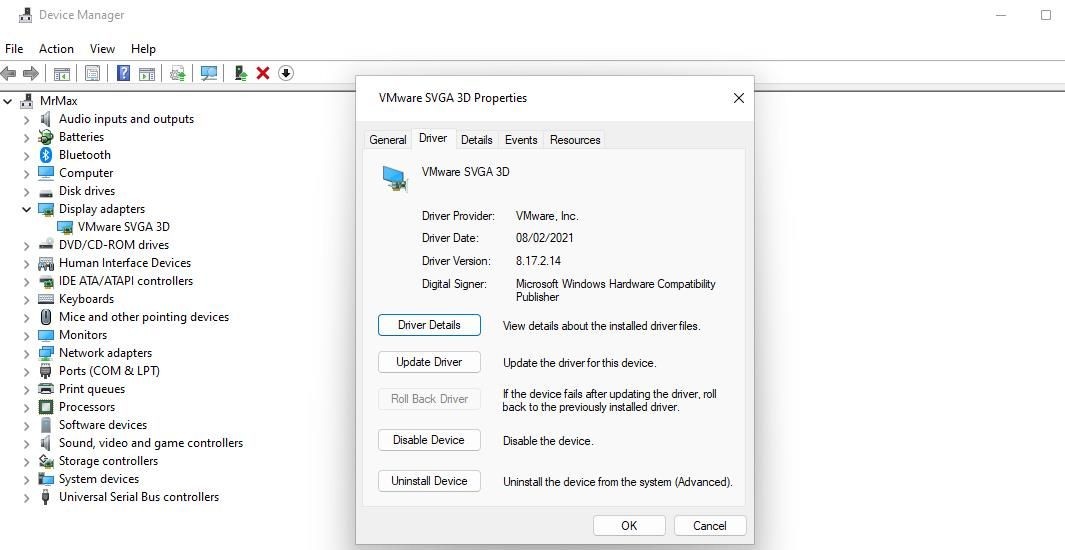1065x550 pixels.
Task: Click the Disk drives category icon
Action: tap(46, 192)
